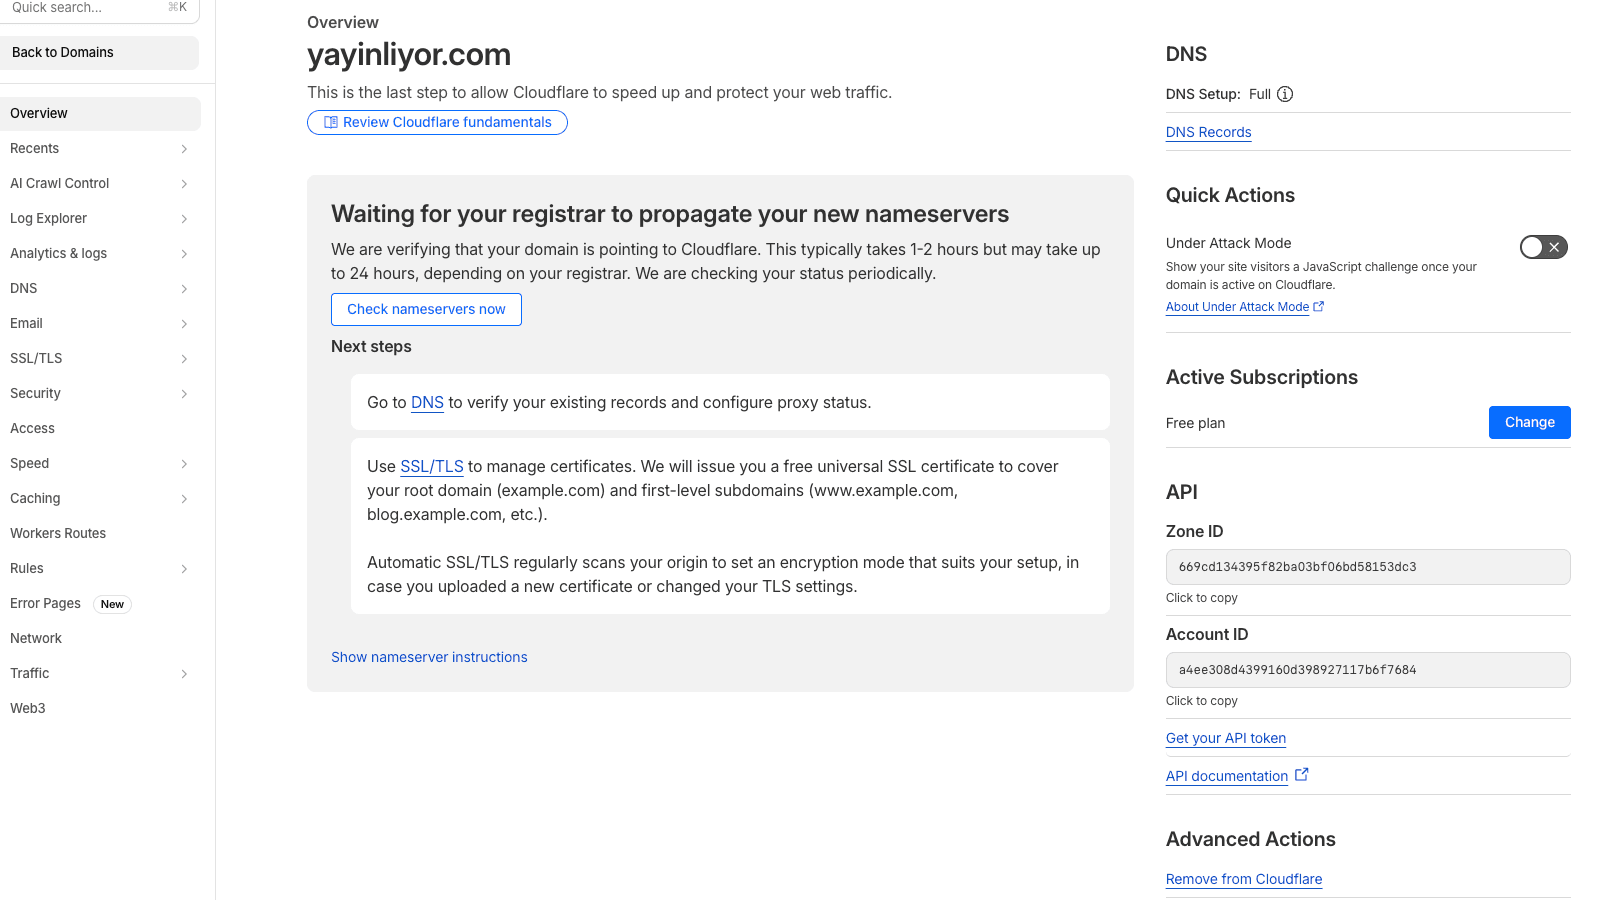
Task: Expand AI Crawl Control chevron
Action: (184, 184)
